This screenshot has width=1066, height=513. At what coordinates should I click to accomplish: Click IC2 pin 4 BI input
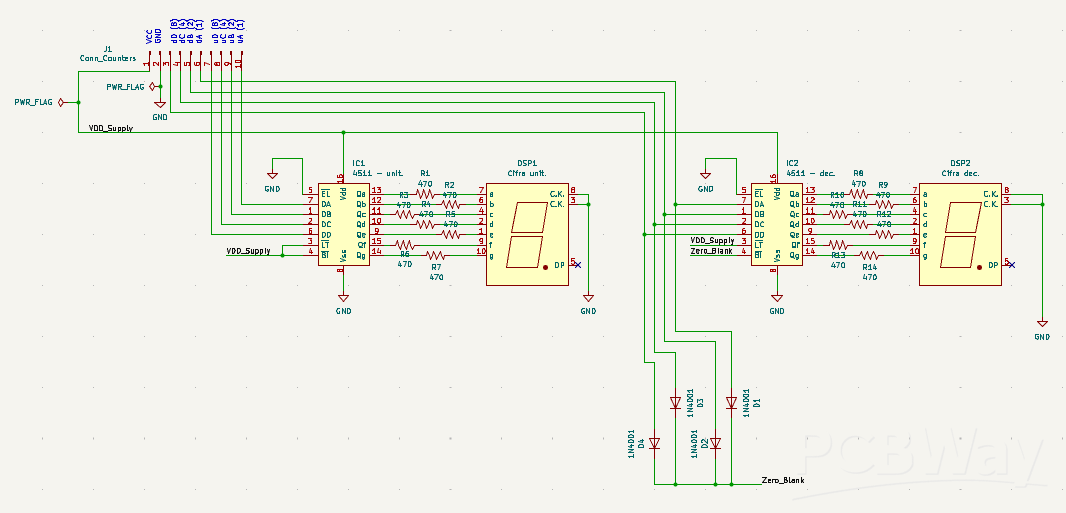pos(743,252)
